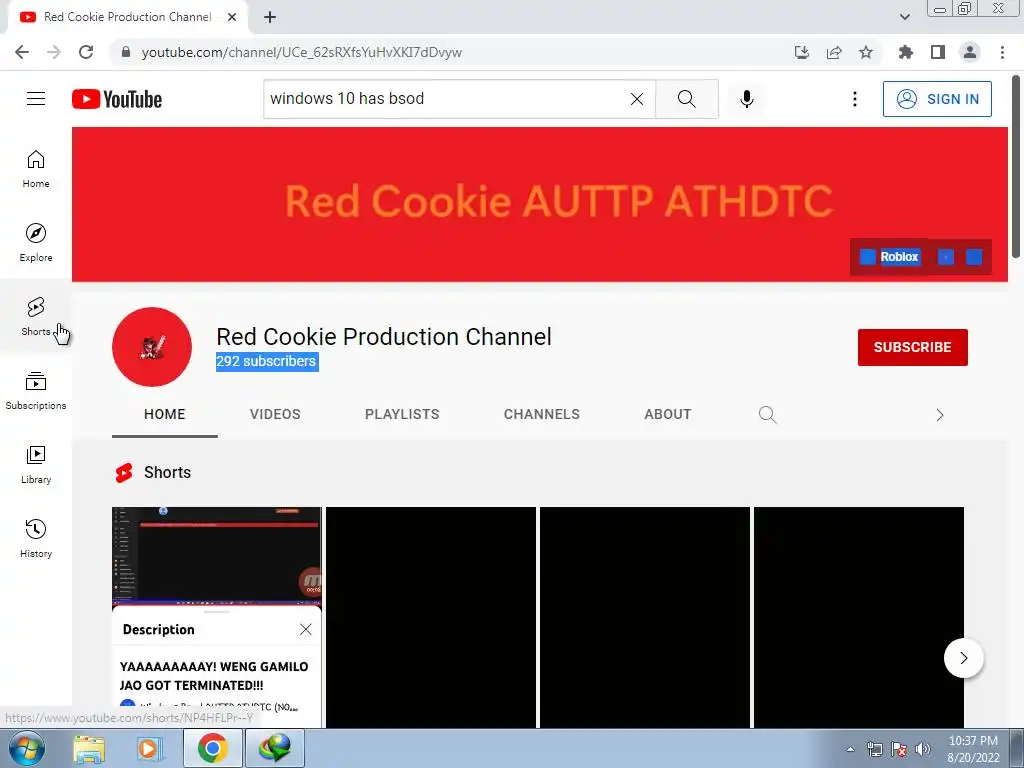Share this page from the address bar
The image size is (1024, 768).
(x=834, y=52)
